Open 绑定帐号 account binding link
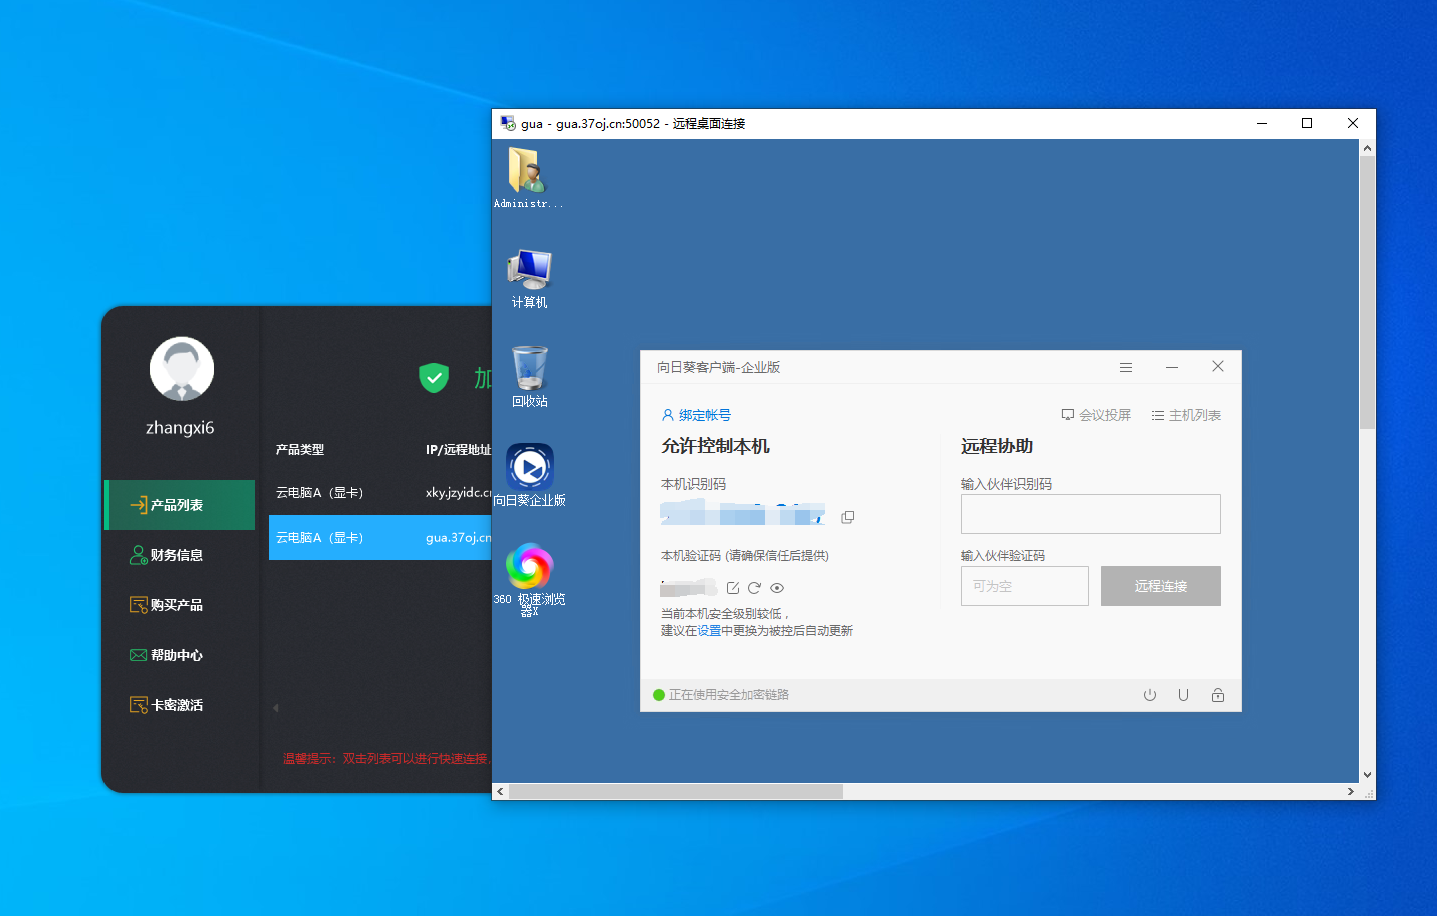Screen dimensions: 1437x916 click(696, 415)
